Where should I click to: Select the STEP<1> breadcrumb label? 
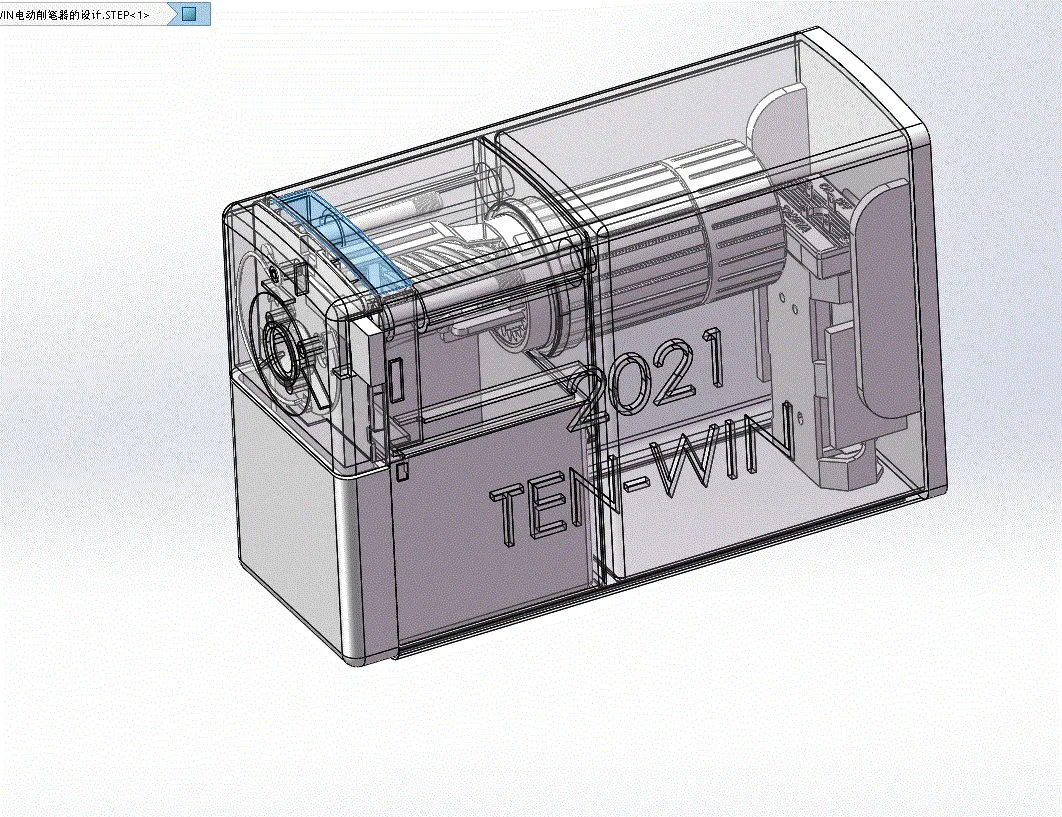[75, 14]
